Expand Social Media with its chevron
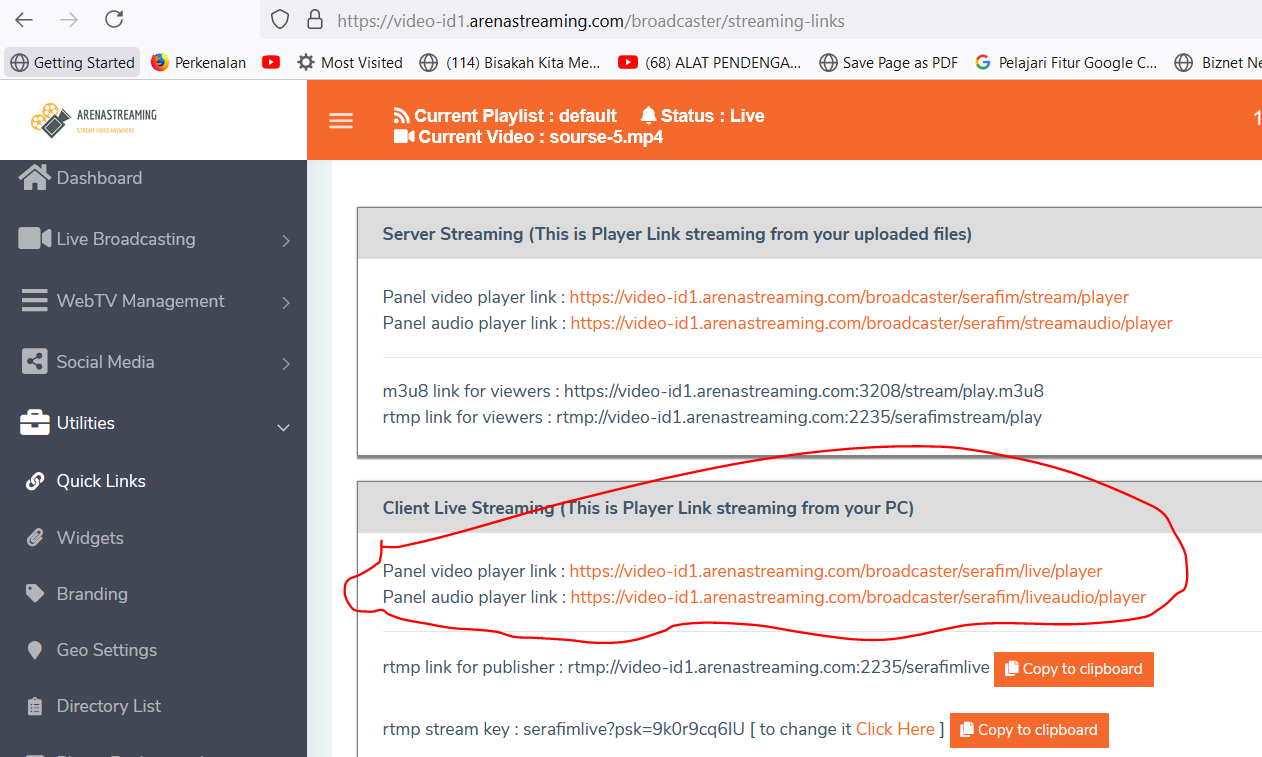Image resolution: width=1262 pixels, height=757 pixels. coord(286,363)
